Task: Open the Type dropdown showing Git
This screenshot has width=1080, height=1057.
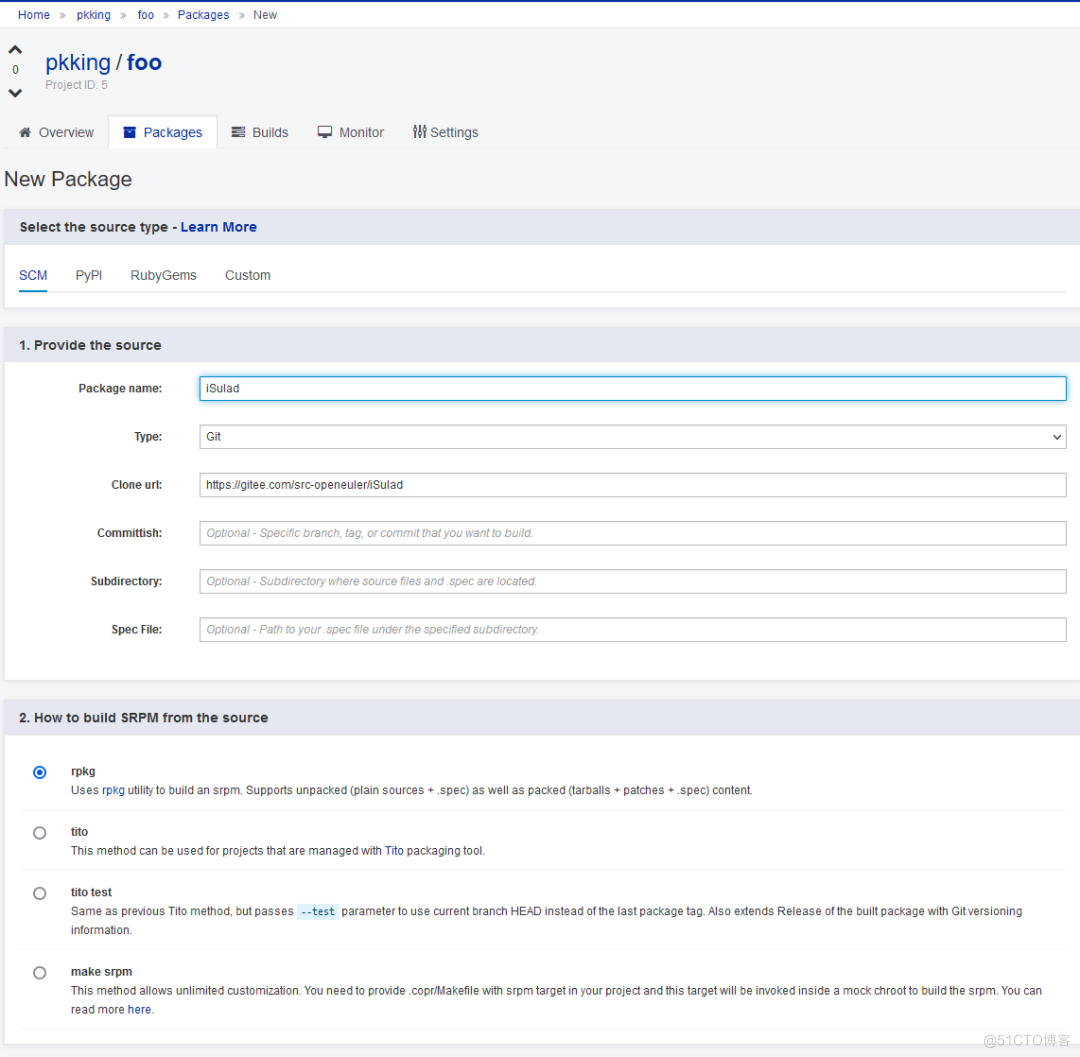Action: [632, 437]
